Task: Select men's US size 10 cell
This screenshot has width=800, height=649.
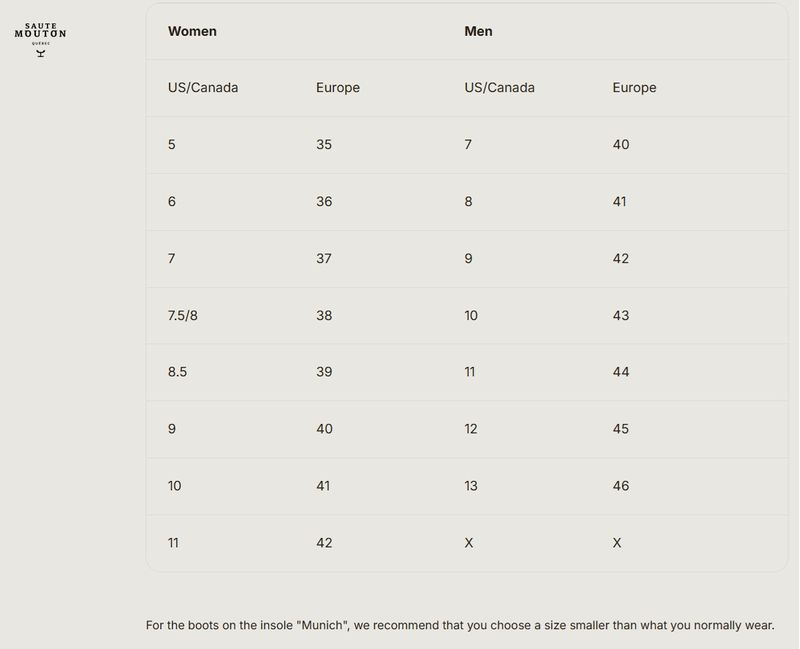Action: click(x=471, y=315)
